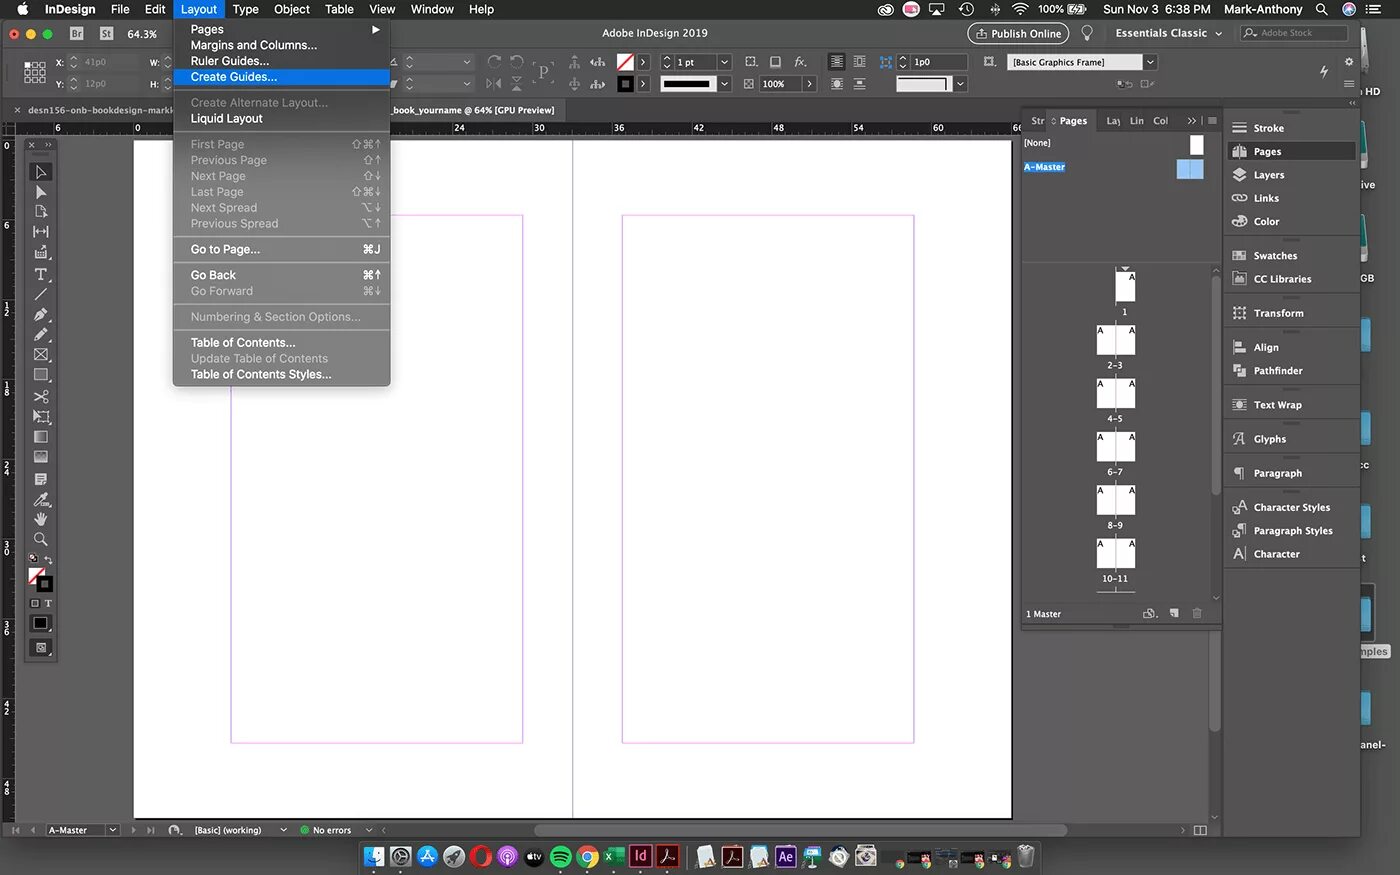The image size is (1400, 875).
Task: Choose Table of Contents Styles...
Action: coord(261,374)
